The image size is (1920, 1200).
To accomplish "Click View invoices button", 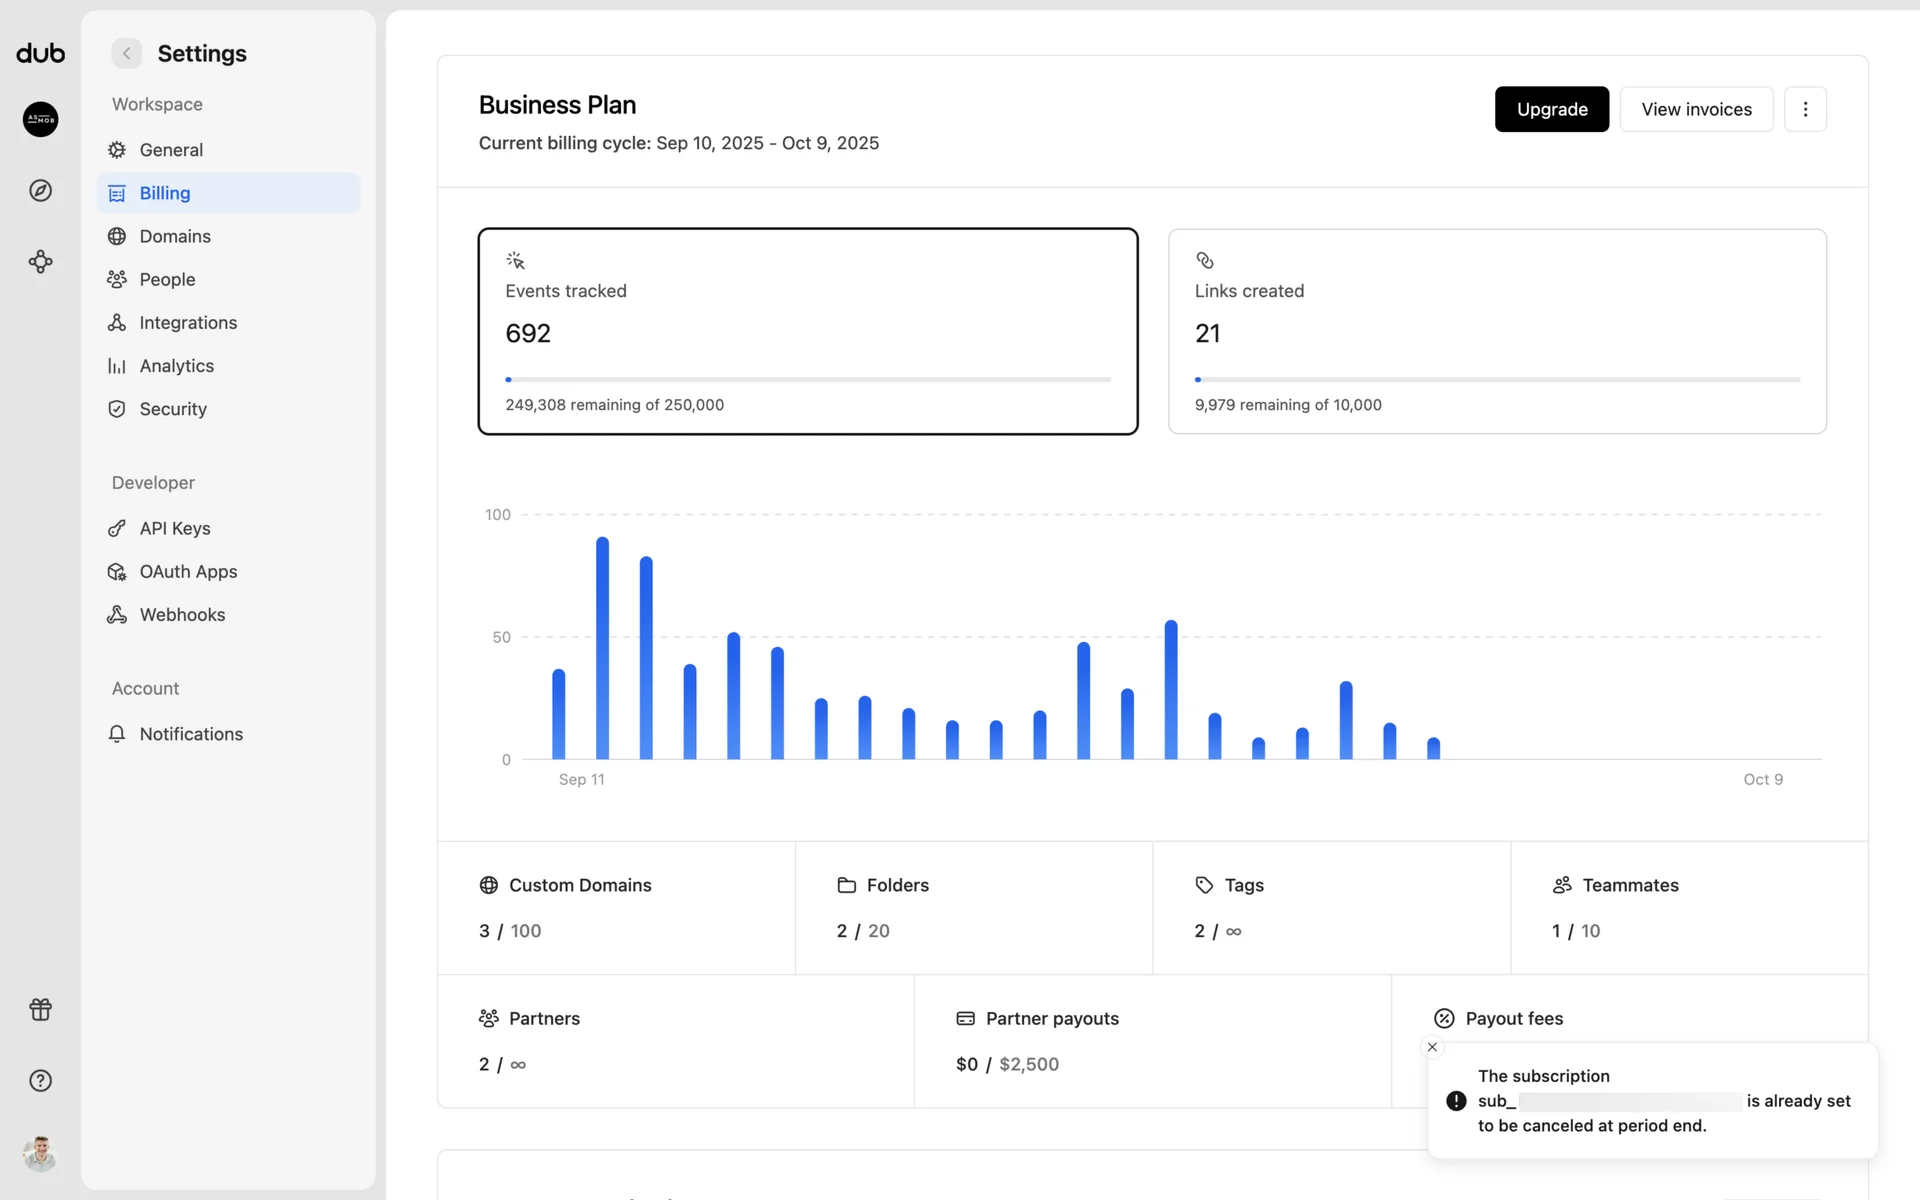I will tap(1696, 109).
